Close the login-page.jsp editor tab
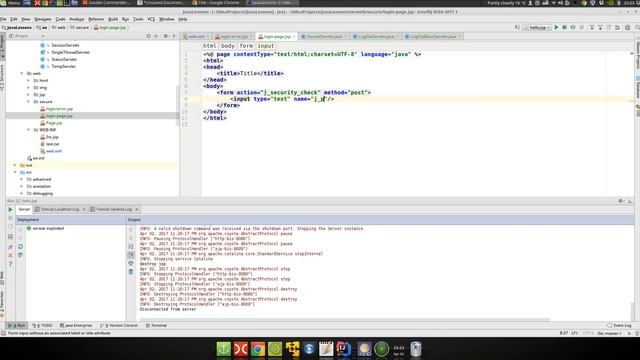 294,37
